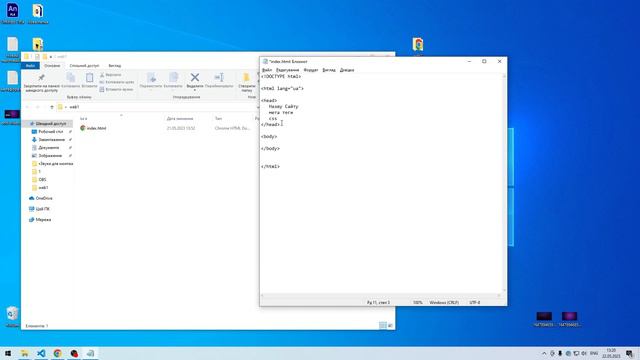Open Документи in Explorer sidebar

tap(49, 147)
